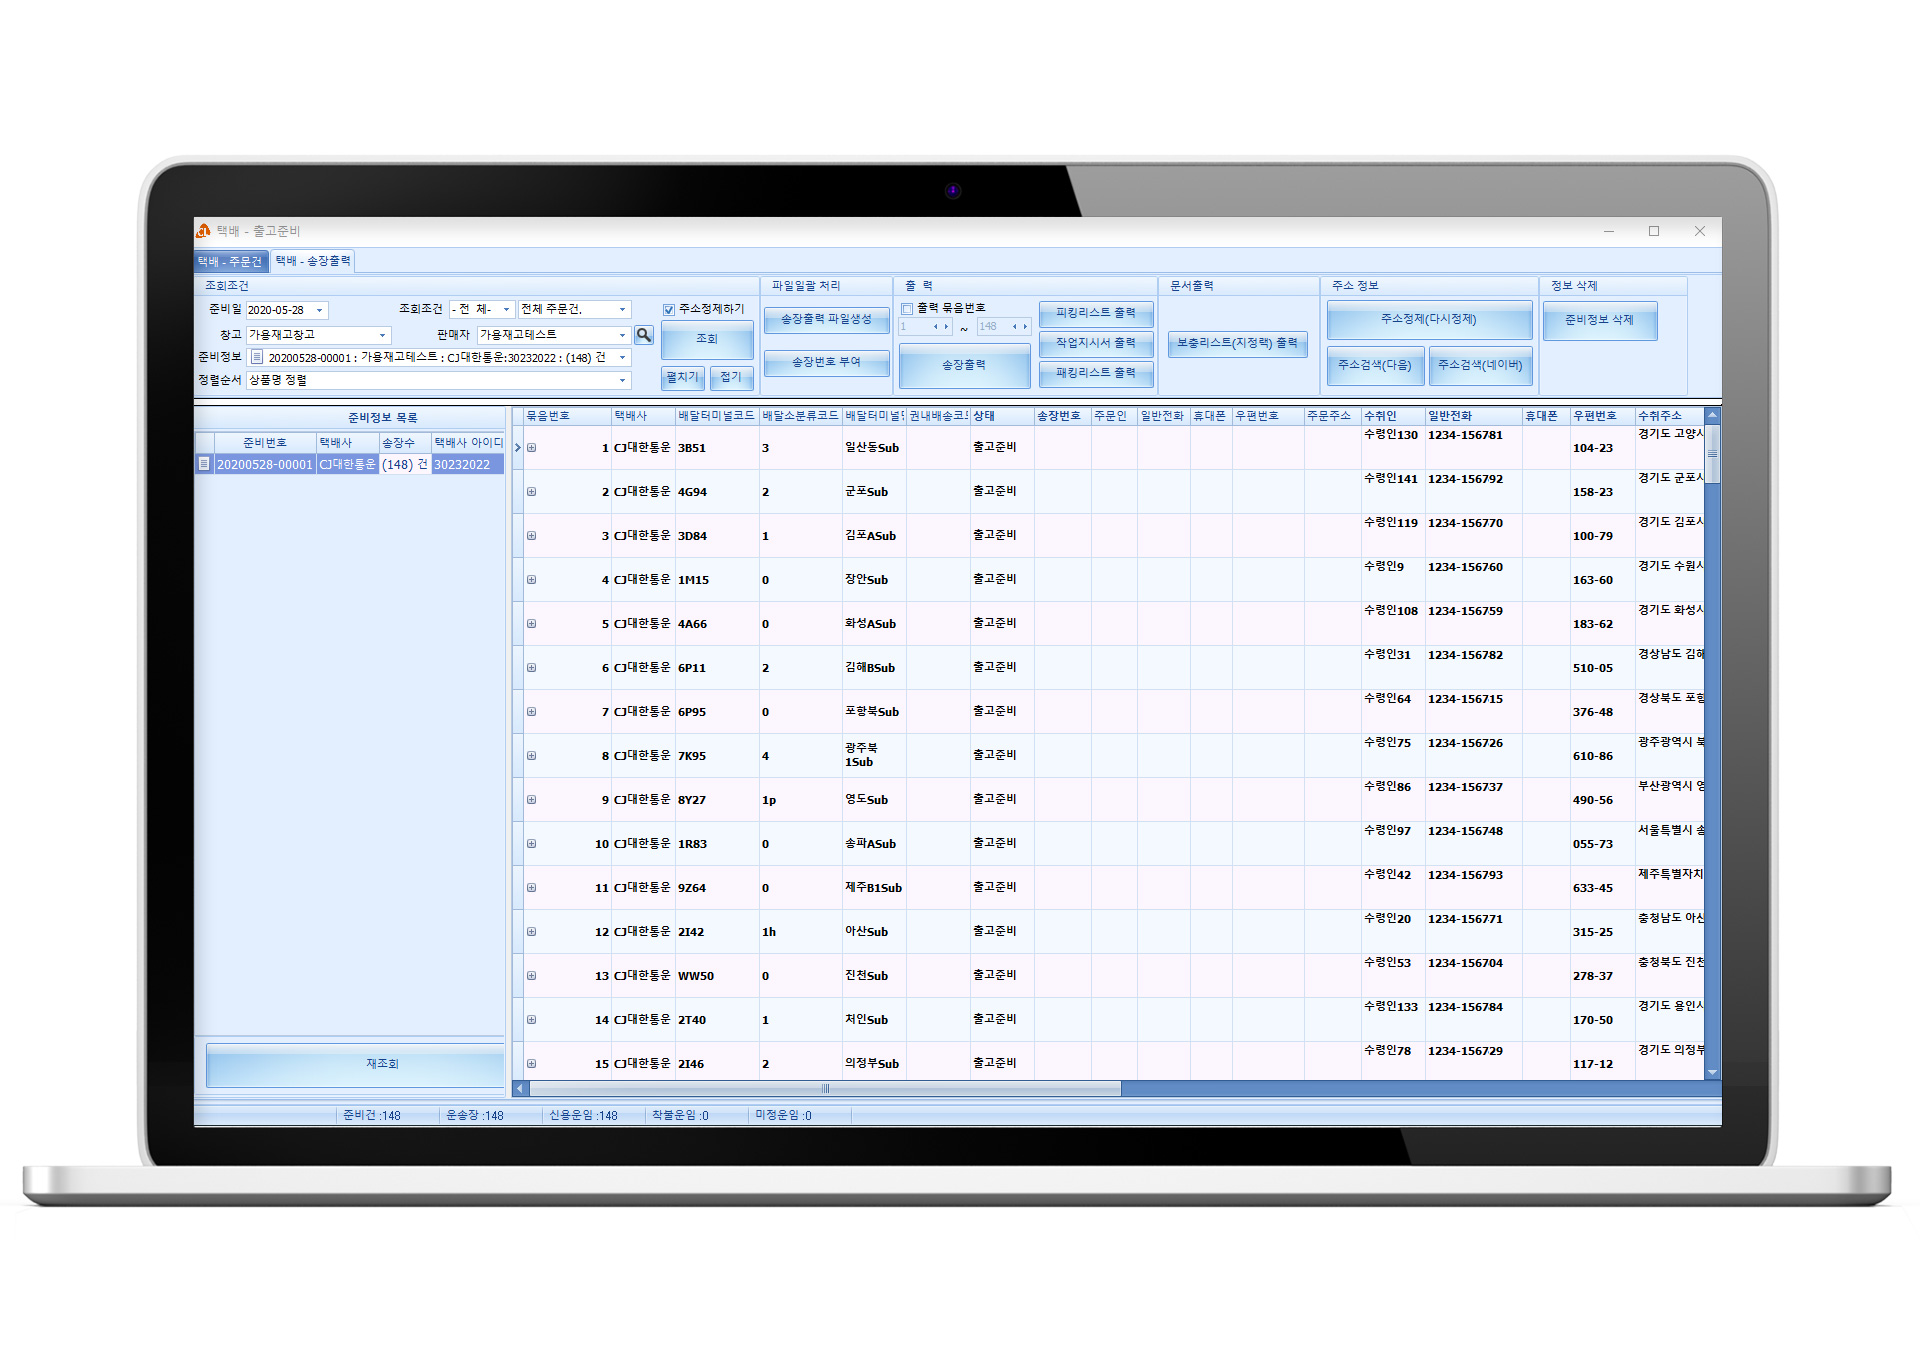
Task: Click the 송장출력 button
Action: click(x=964, y=365)
